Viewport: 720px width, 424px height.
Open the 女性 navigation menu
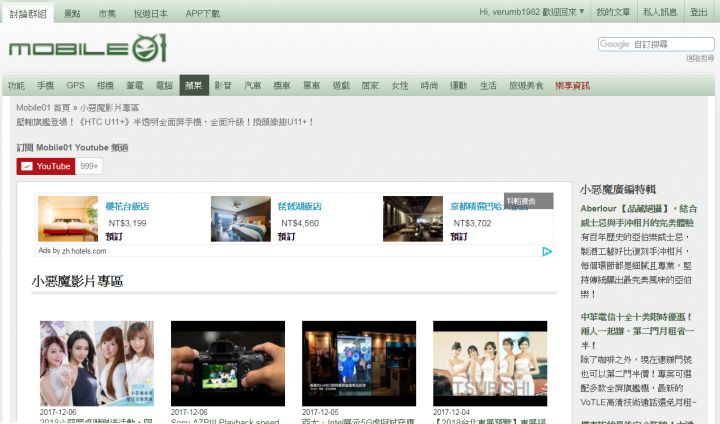[399, 85]
